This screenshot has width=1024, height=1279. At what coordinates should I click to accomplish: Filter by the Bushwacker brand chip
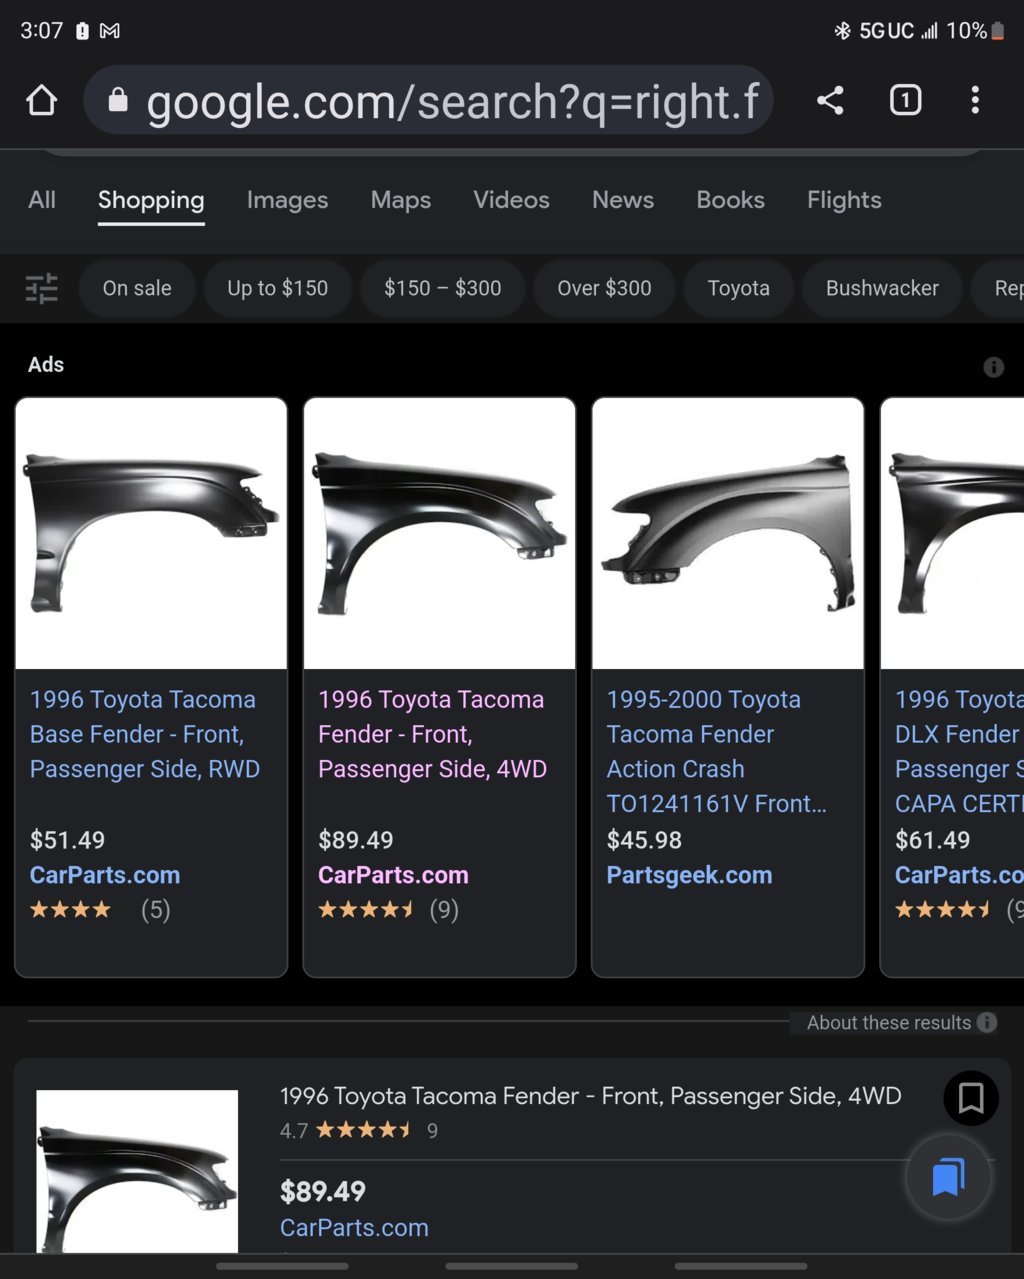pyautogui.click(x=882, y=288)
